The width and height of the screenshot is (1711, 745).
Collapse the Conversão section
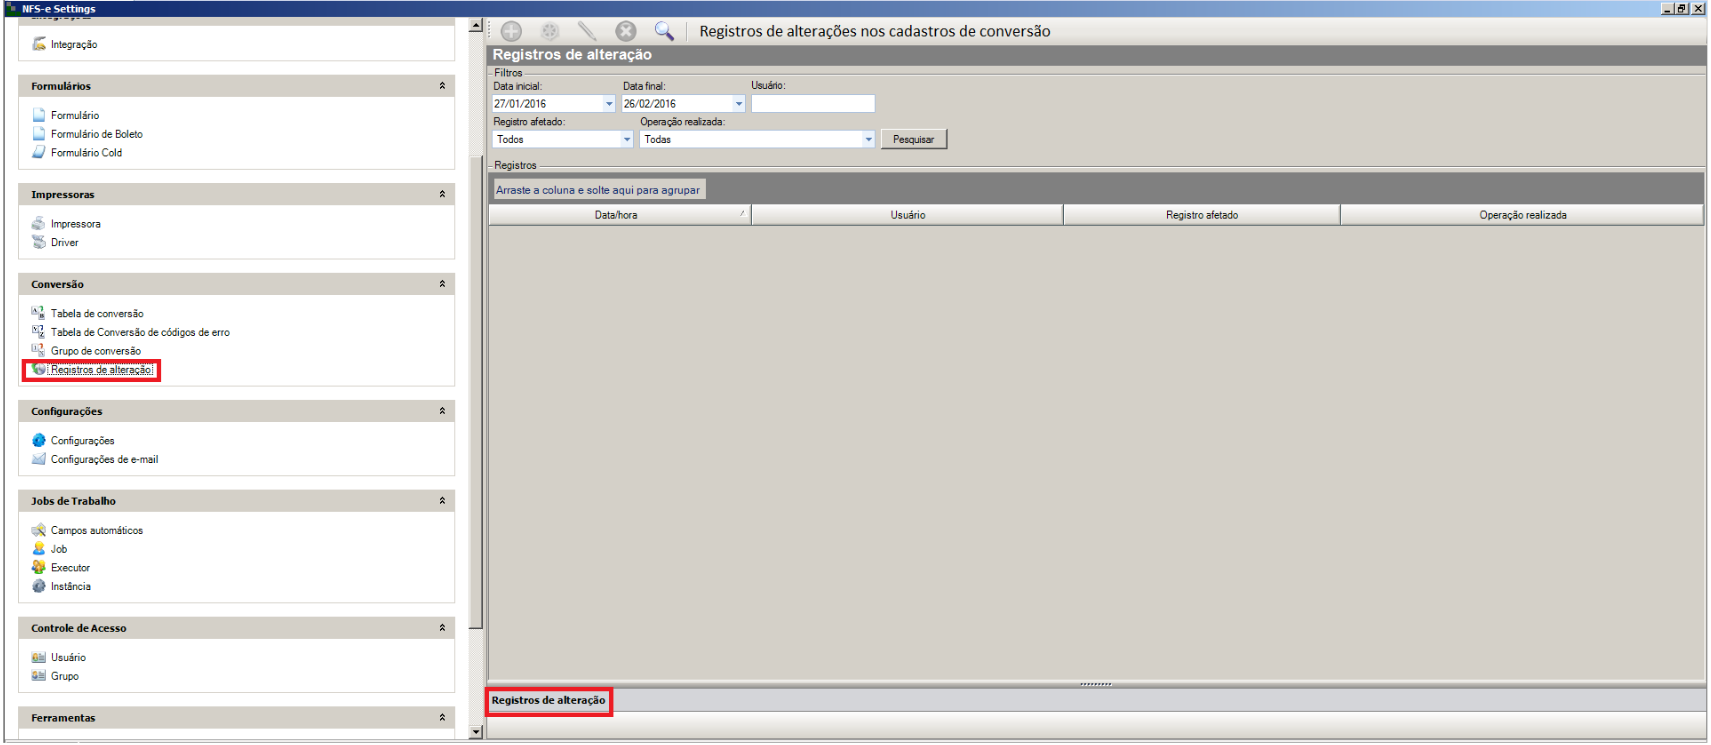click(x=442, y=284)
